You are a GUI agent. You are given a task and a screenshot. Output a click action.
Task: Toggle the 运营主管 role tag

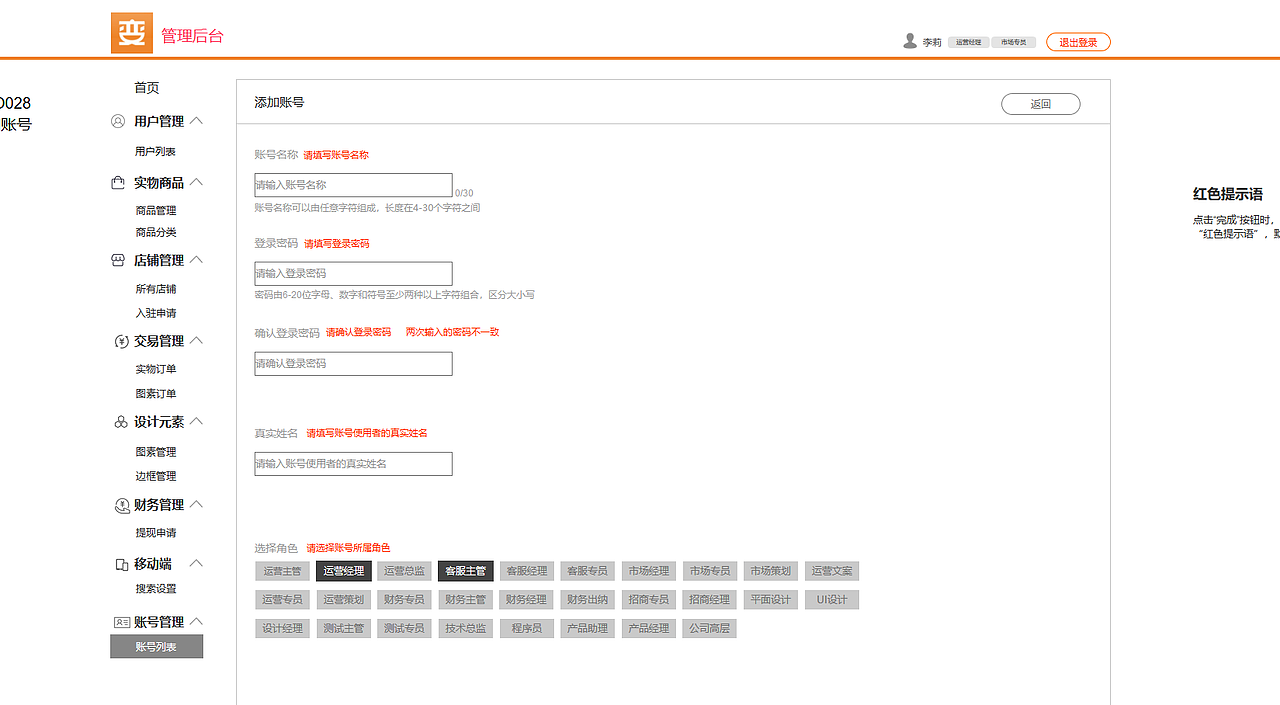point(282,571)
